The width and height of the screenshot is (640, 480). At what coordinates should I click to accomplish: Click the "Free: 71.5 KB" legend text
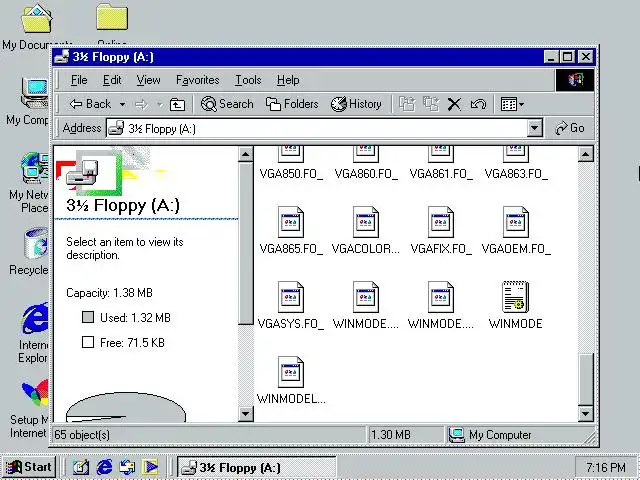(132, 342)
